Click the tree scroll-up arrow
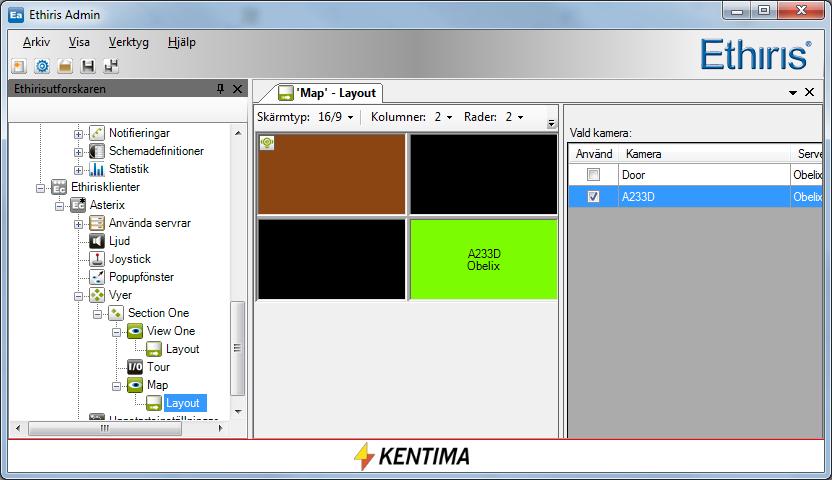 tap(238, 133)
